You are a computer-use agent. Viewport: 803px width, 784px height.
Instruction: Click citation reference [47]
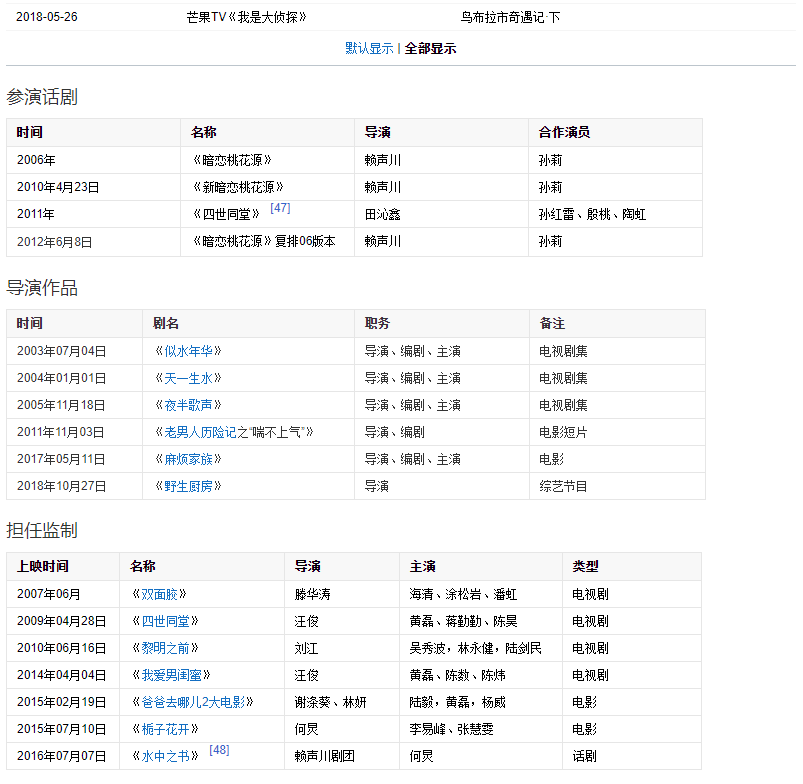tap(280, 208)
